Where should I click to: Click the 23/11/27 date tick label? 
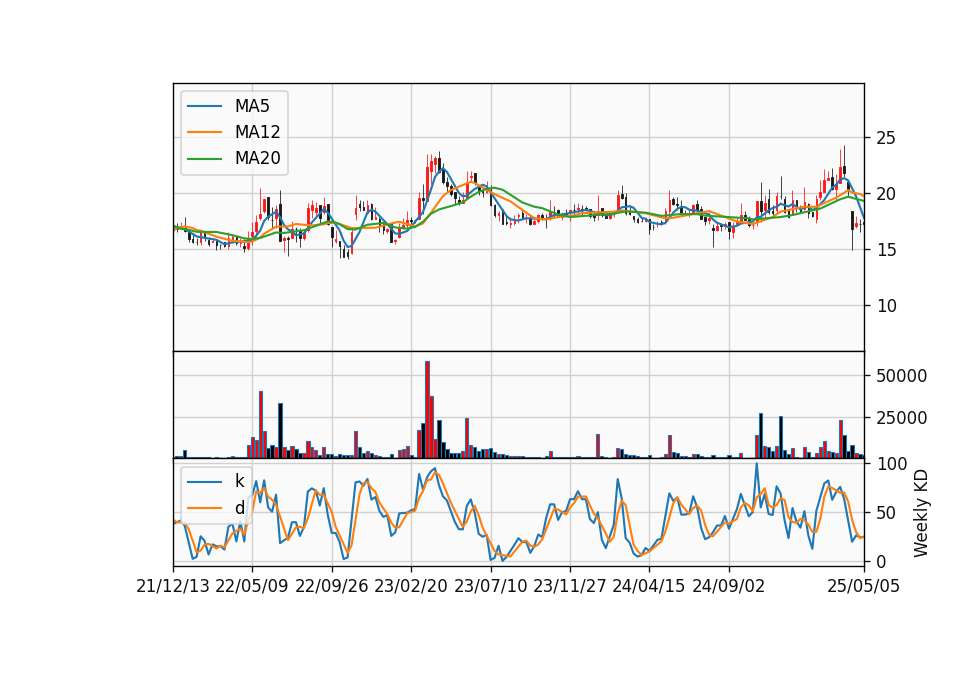(x=570, y=586)
